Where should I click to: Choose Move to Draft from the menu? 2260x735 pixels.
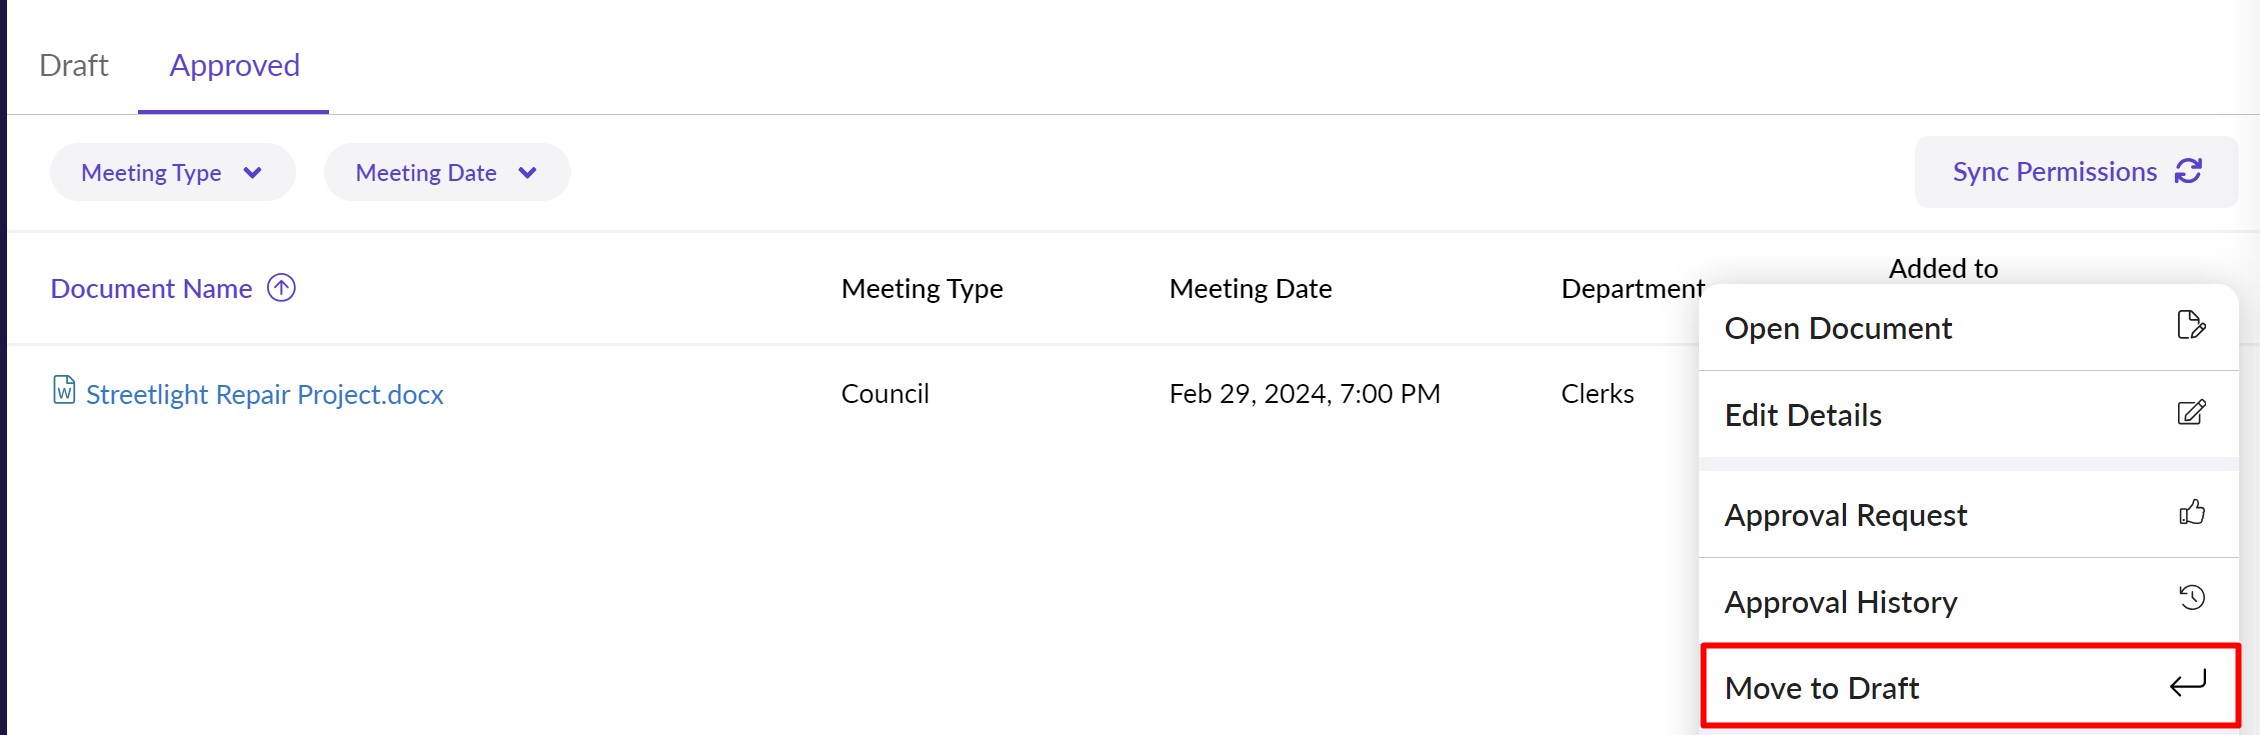(x=1822, y=688)
